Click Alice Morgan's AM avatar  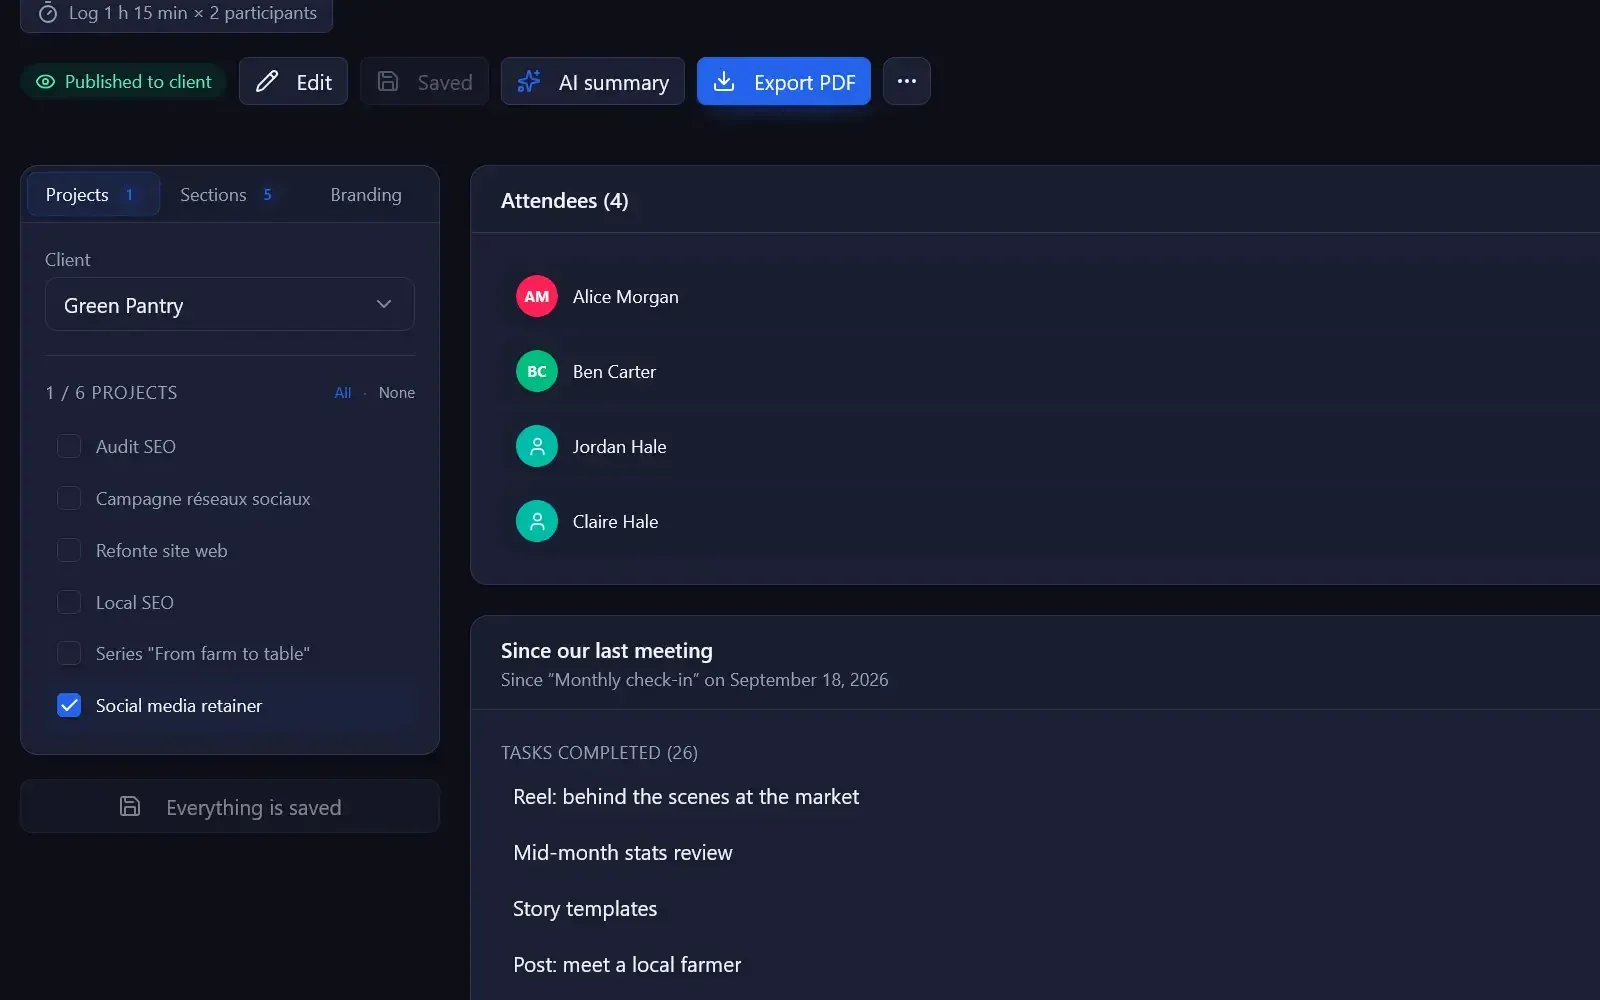tap(537, 296)
